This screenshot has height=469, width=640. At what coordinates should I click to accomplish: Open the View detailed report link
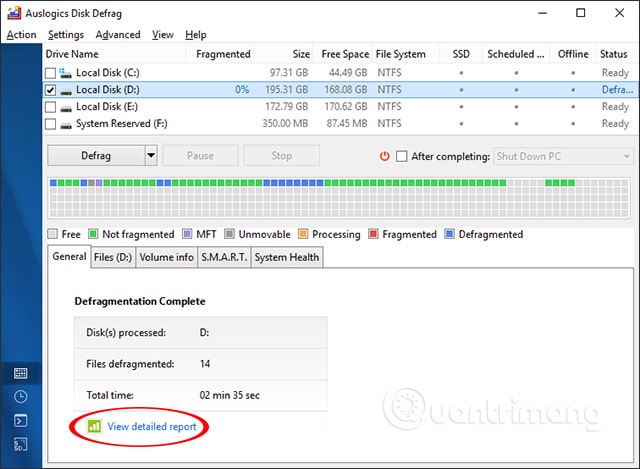pyautogui.click(x=152, y=427)
